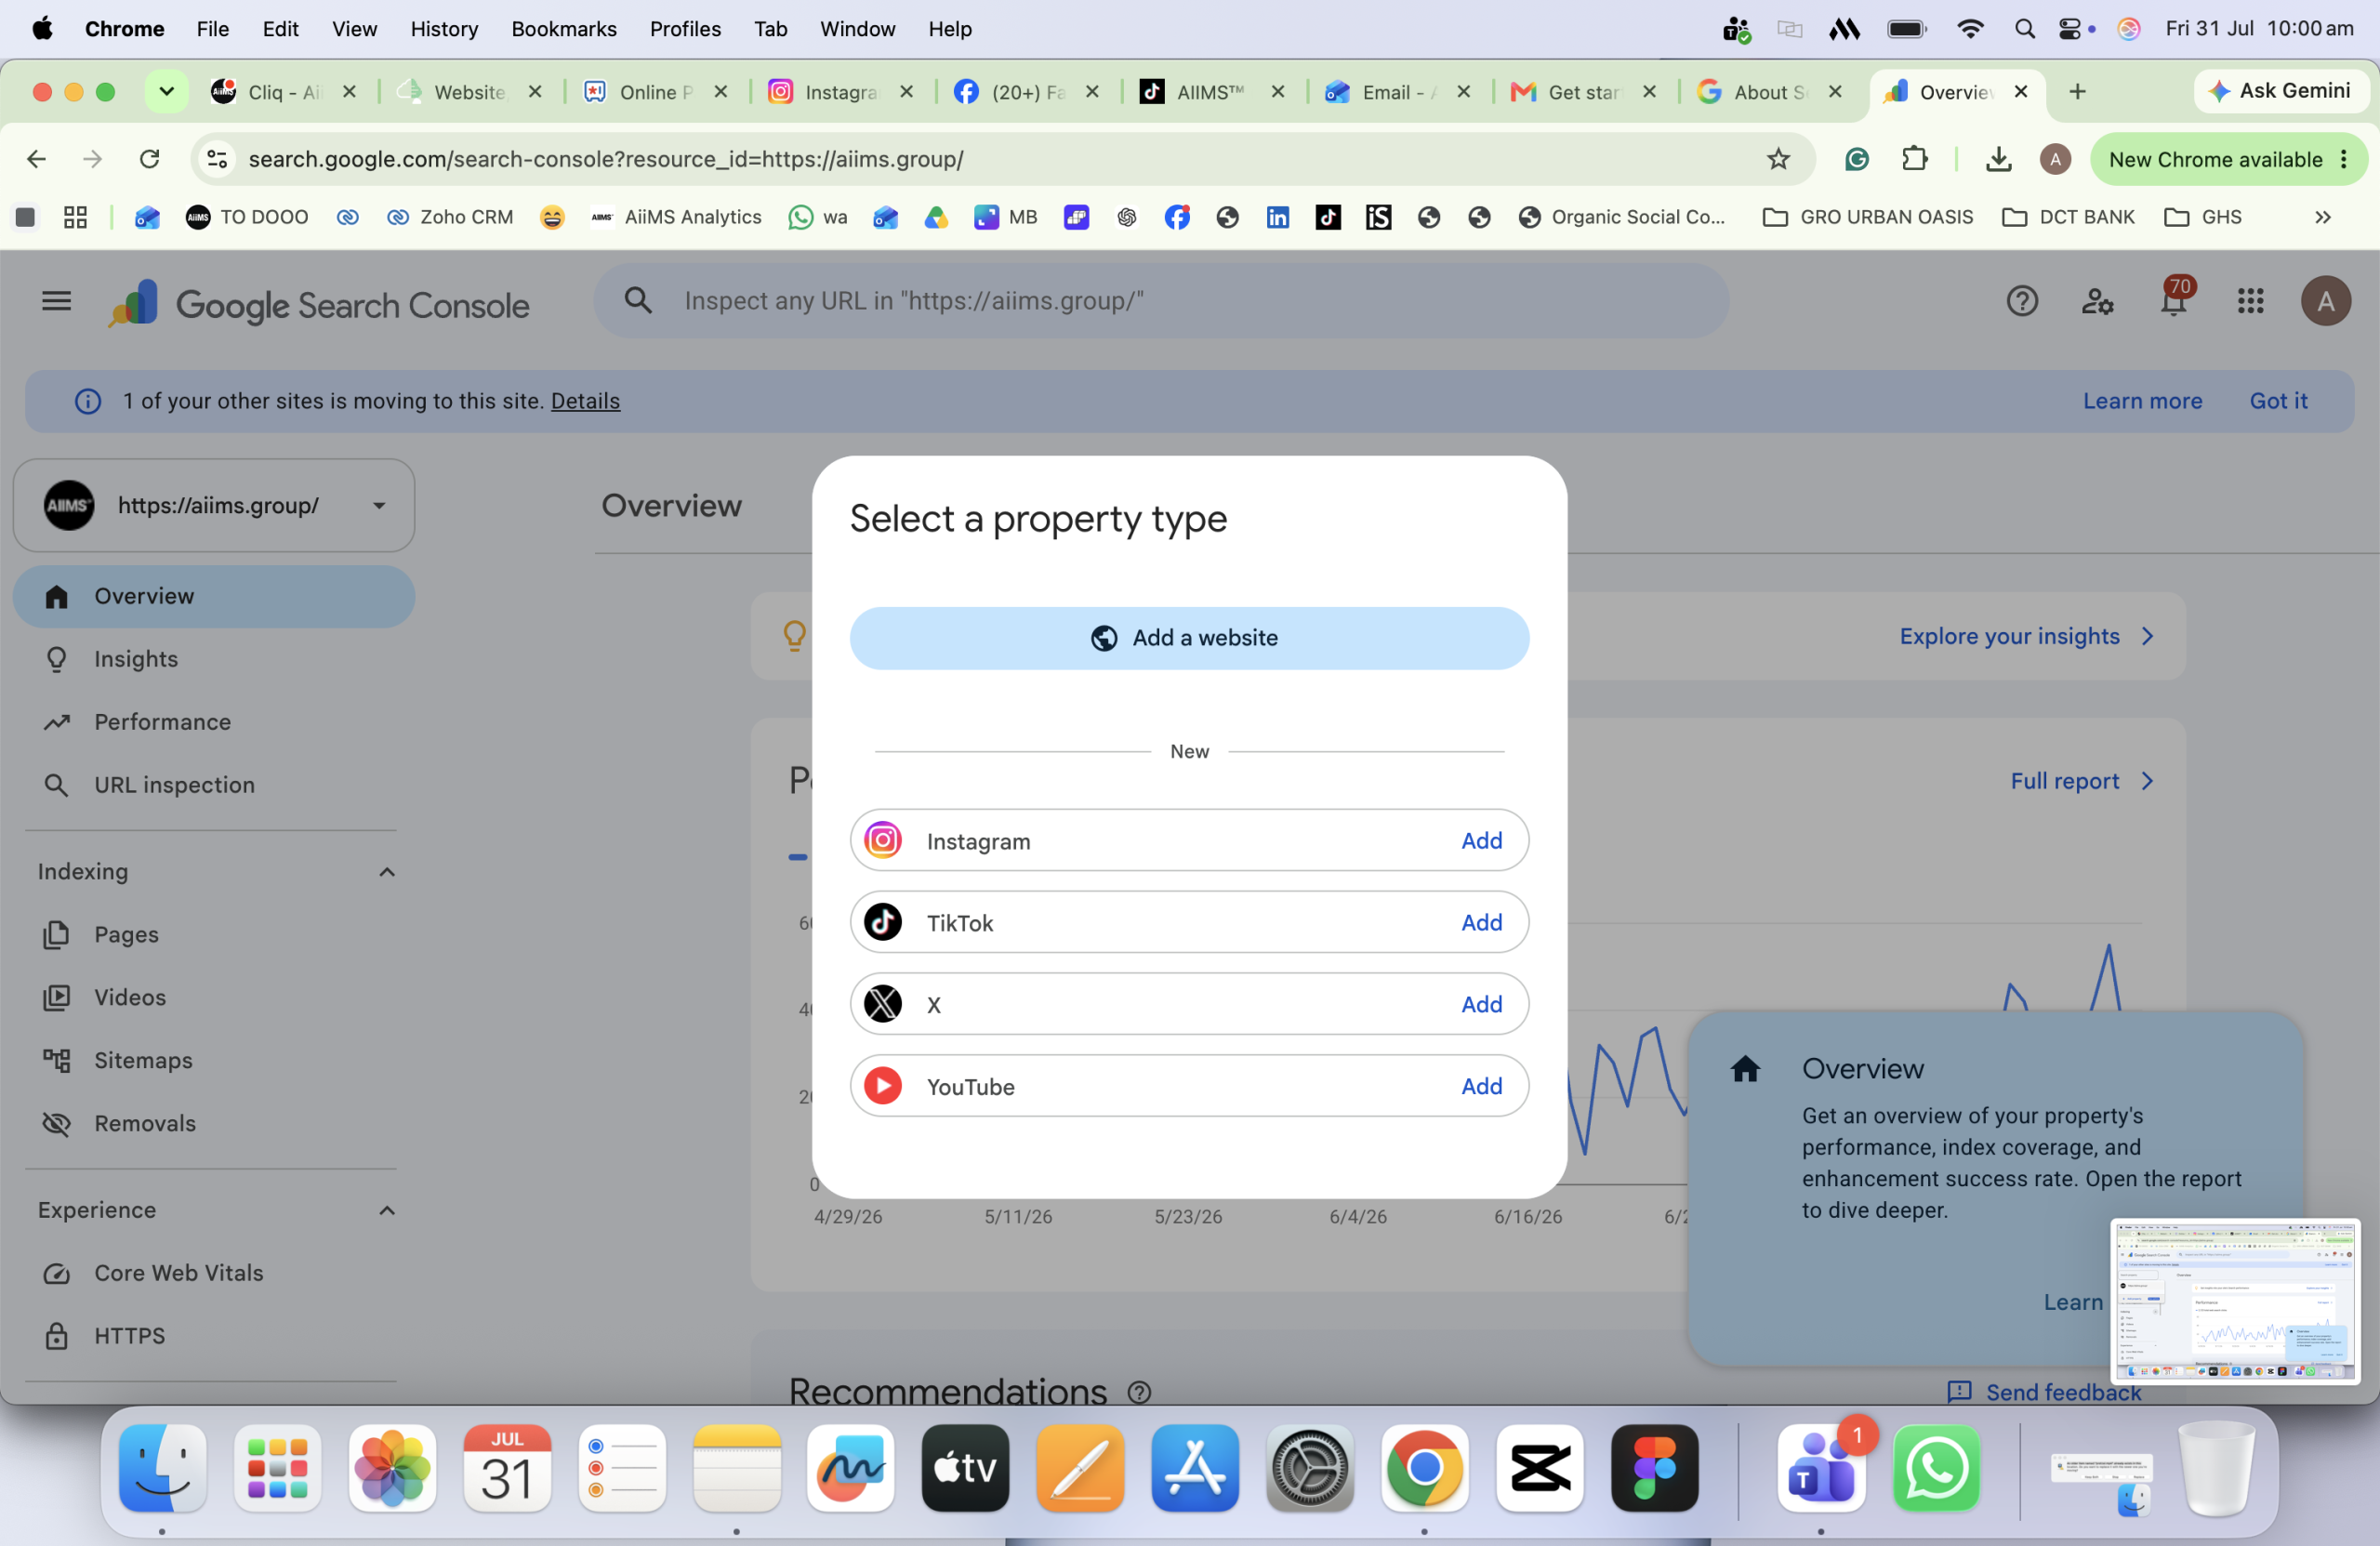The height and width of the screenshot is (1546, 2380).
Task: Open Chrome extensions puzzle icon
Action: pos(1915,159)
